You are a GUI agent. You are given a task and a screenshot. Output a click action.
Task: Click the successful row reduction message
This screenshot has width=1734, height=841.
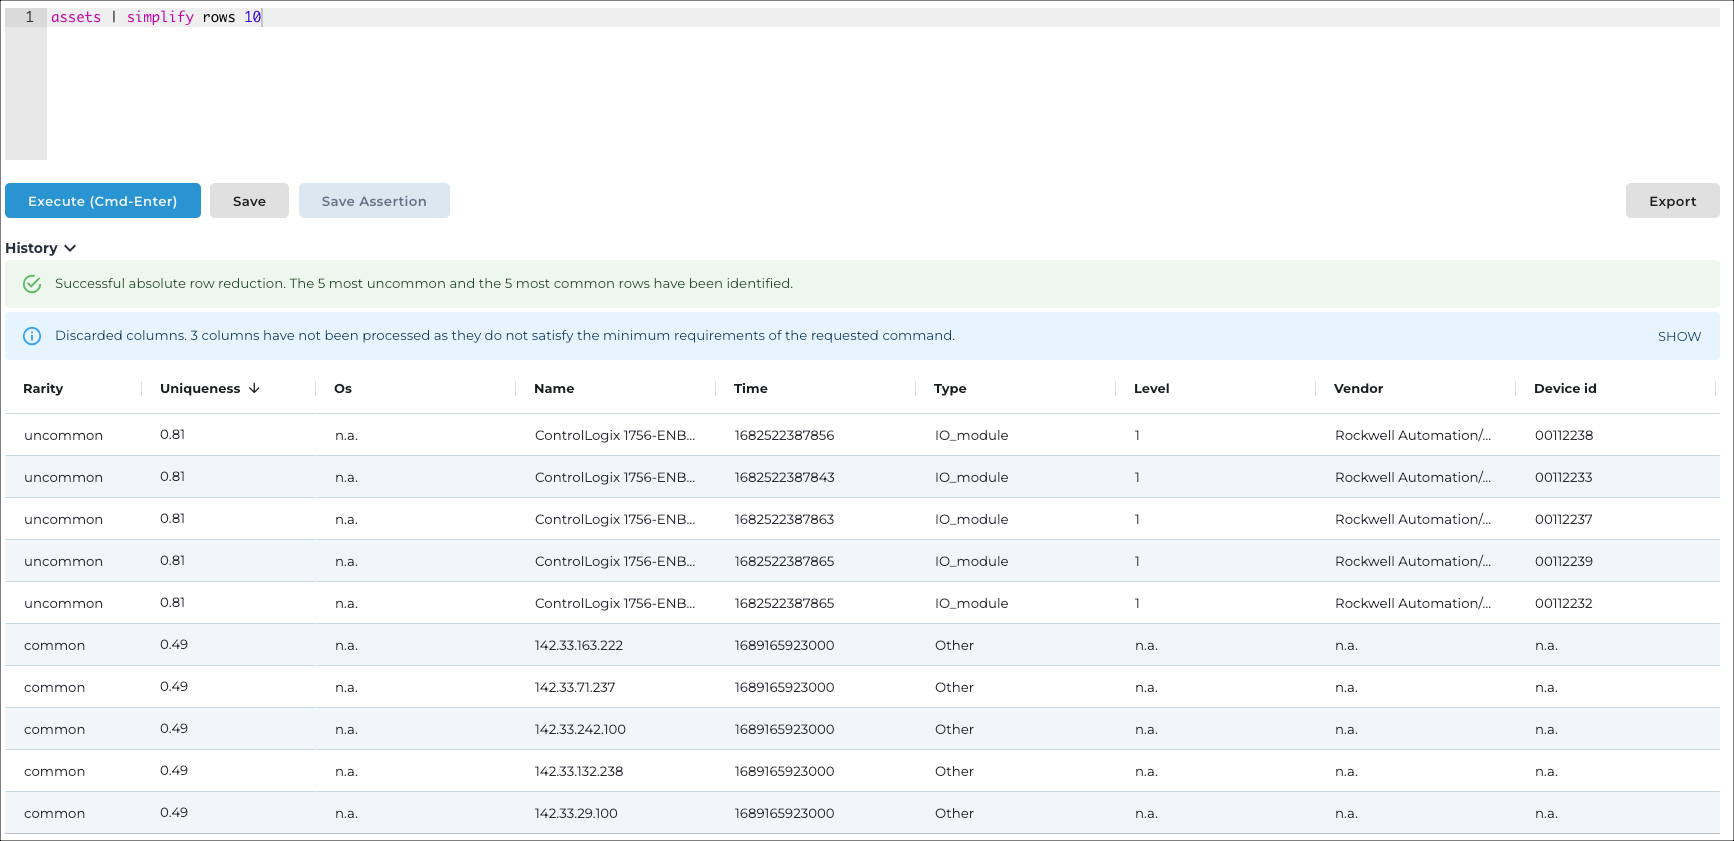click(424, 284)
